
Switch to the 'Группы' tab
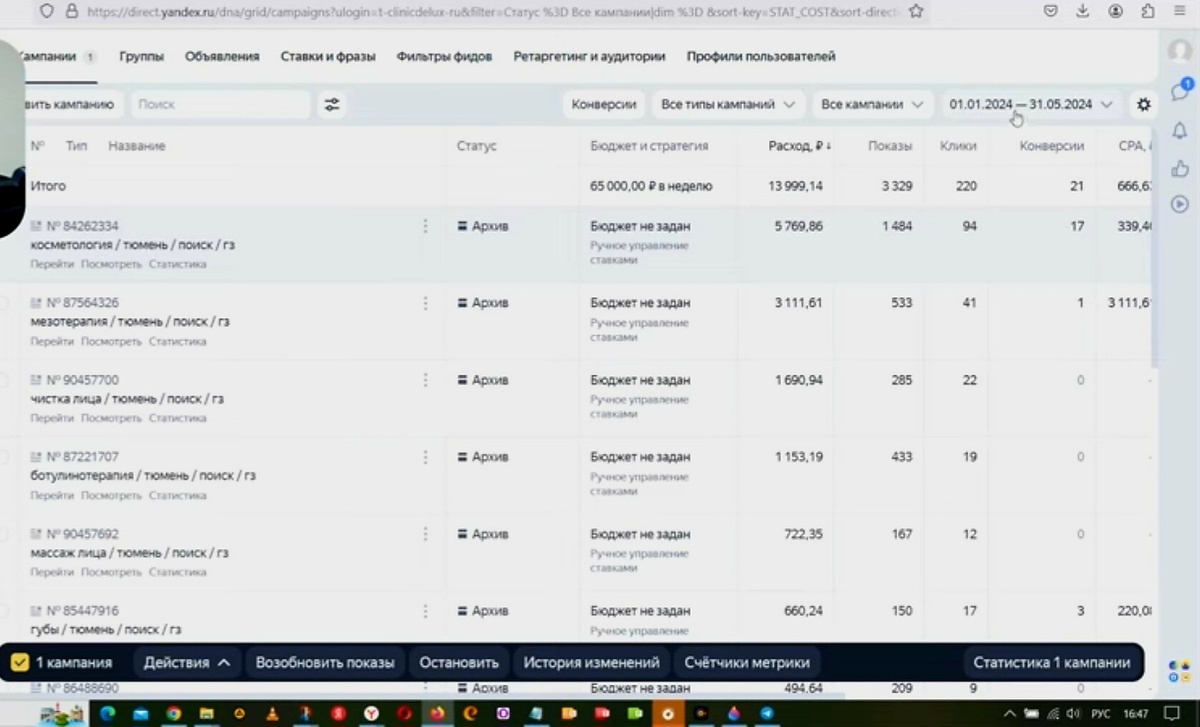141,57
